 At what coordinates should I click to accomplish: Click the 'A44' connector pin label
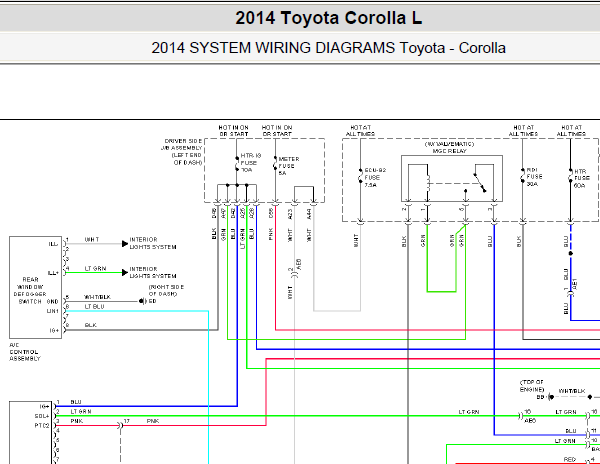(x=309, y=214)
